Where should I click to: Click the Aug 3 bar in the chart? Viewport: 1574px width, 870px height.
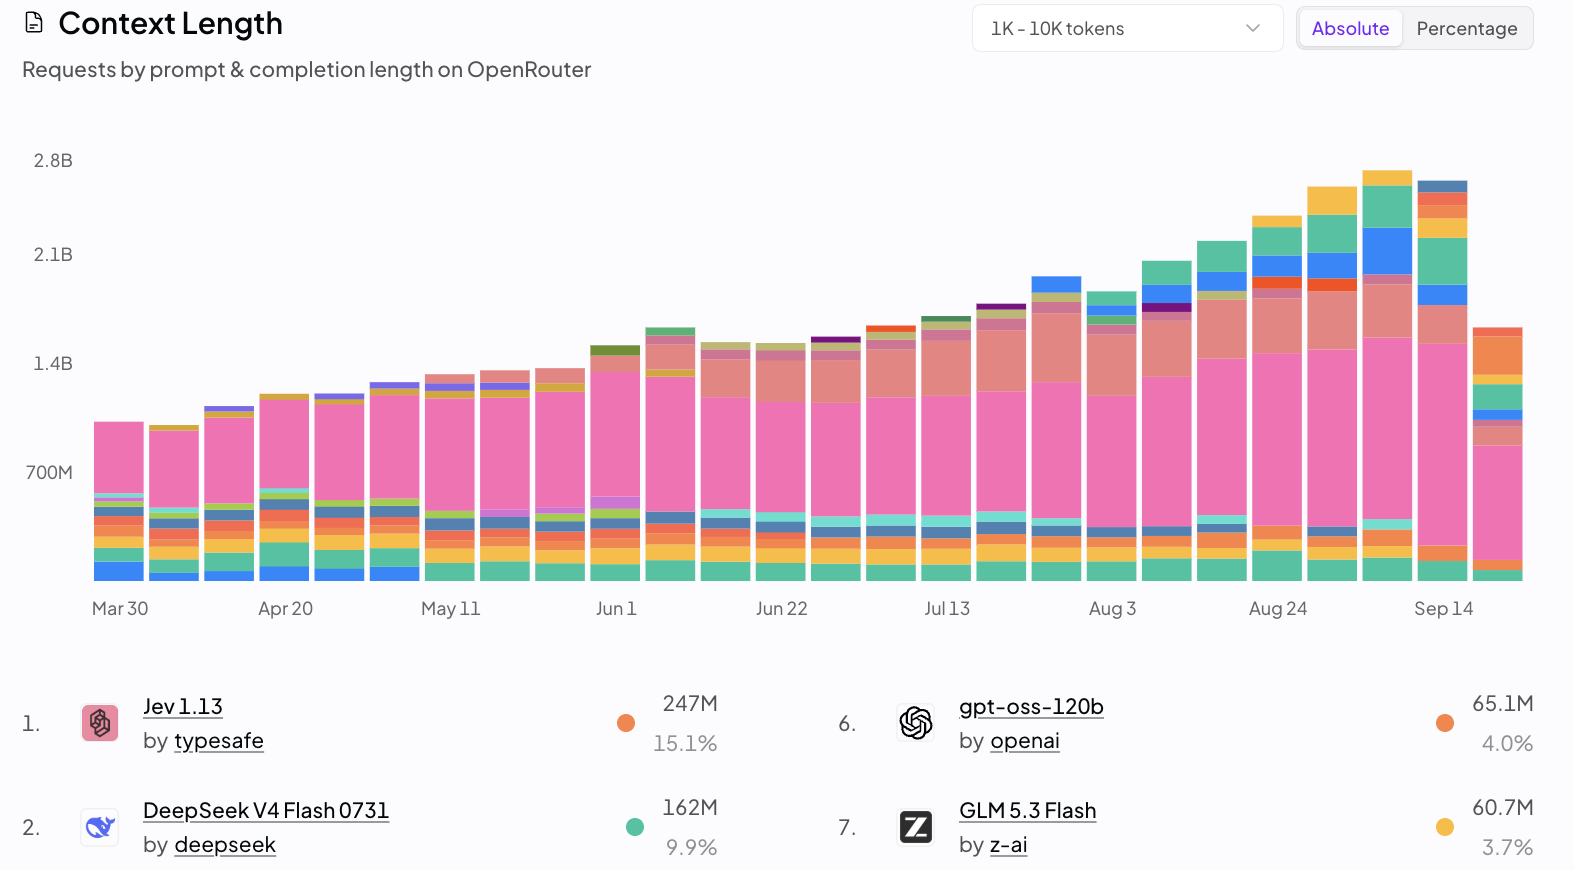(x=1111, y=436)
